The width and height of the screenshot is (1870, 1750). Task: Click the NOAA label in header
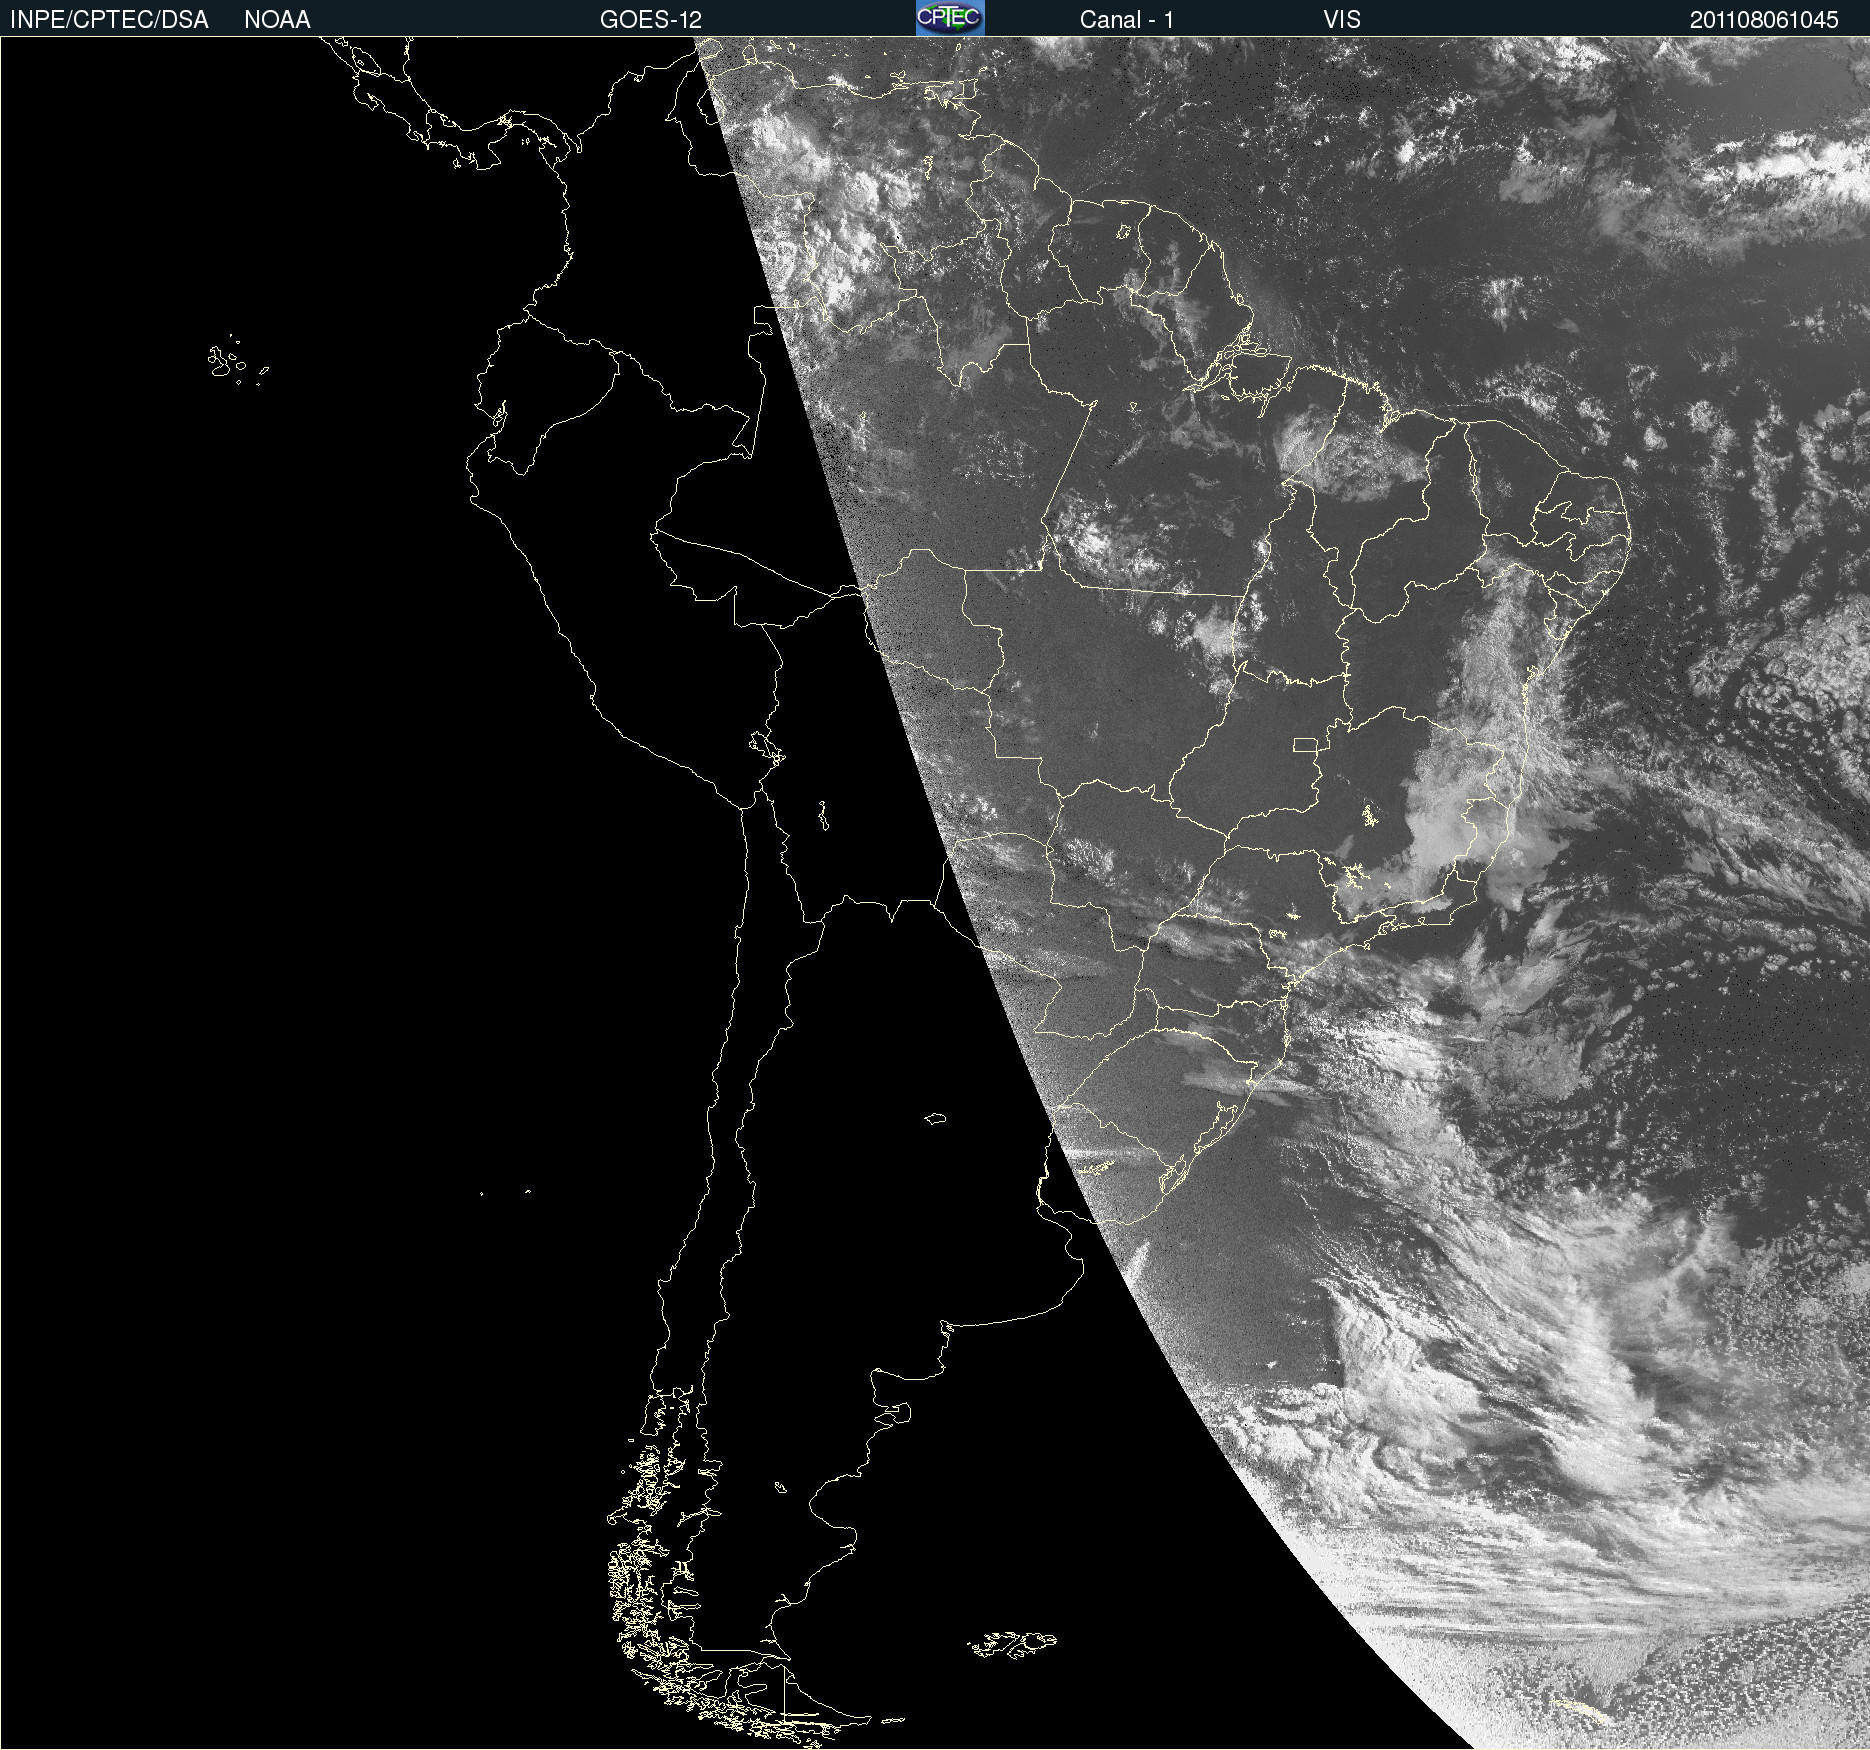277,20
